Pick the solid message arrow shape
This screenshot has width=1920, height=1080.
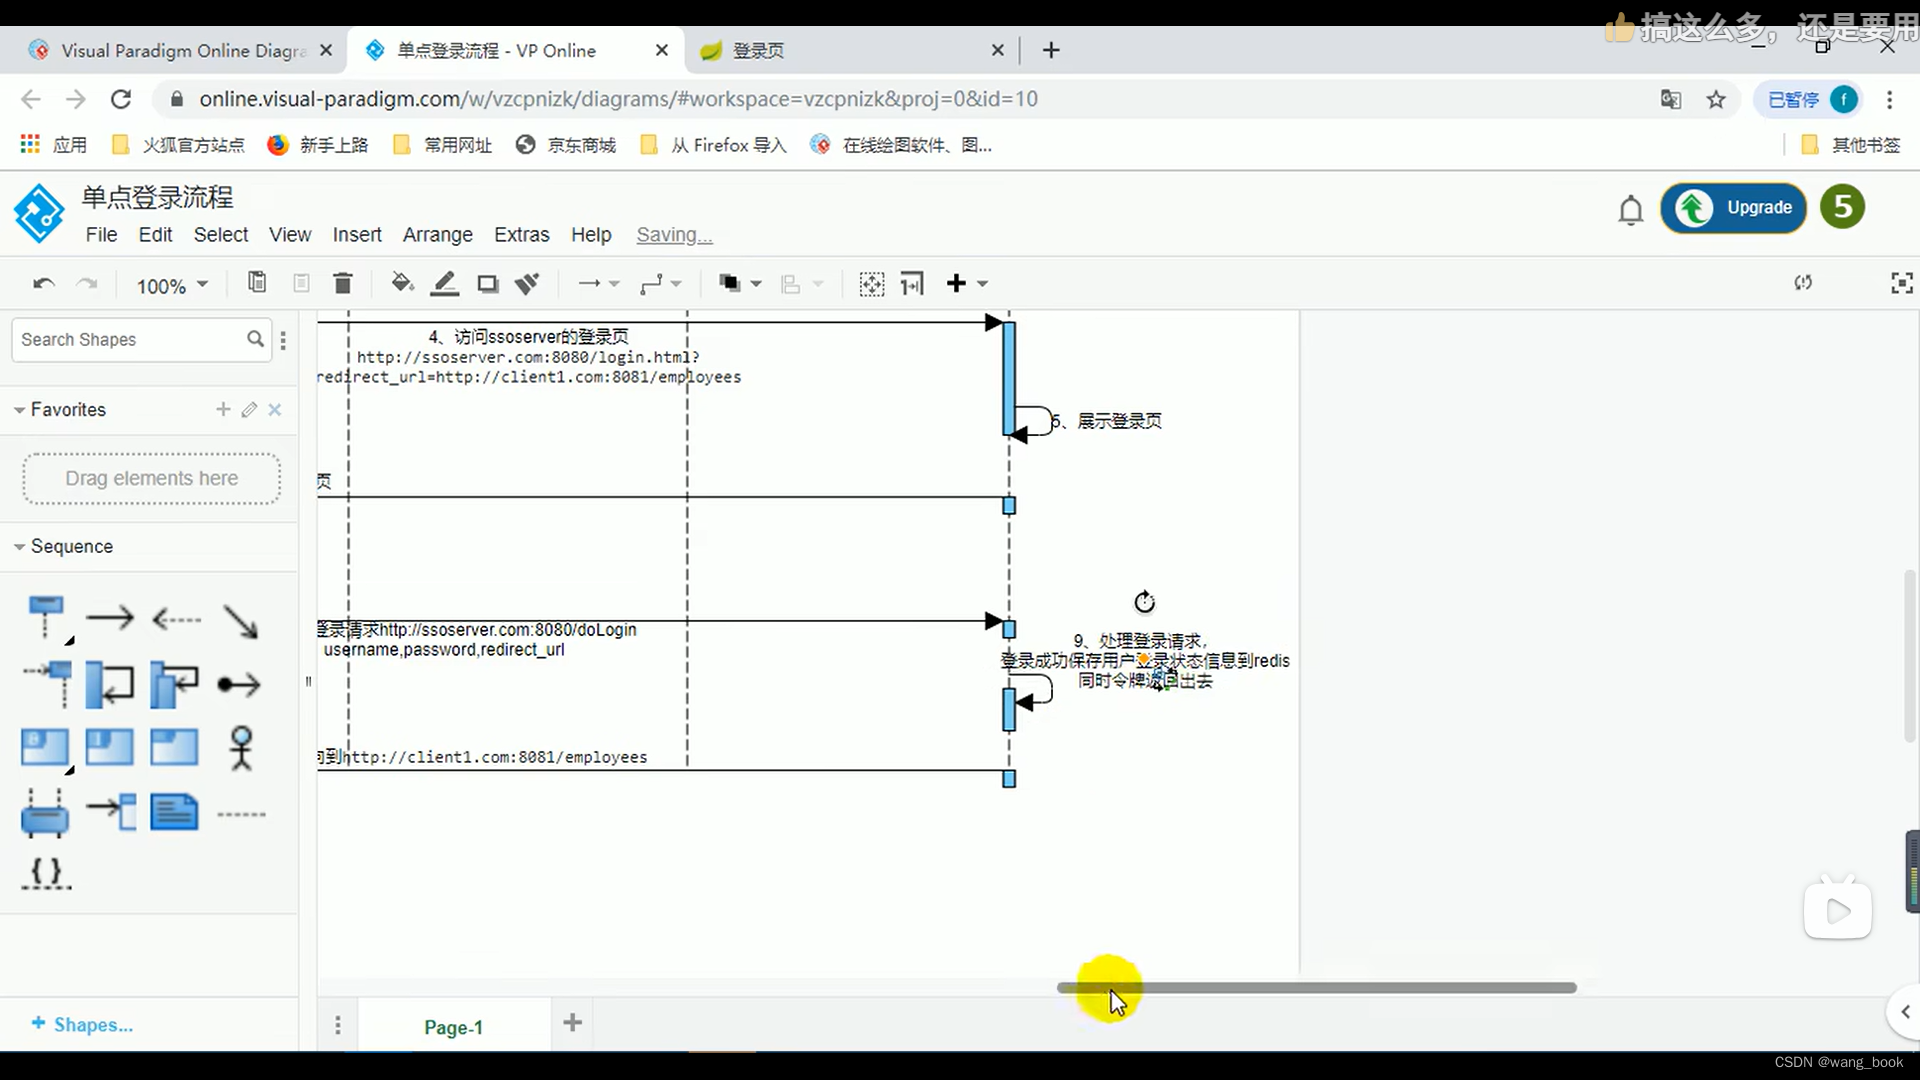[110, 618]
